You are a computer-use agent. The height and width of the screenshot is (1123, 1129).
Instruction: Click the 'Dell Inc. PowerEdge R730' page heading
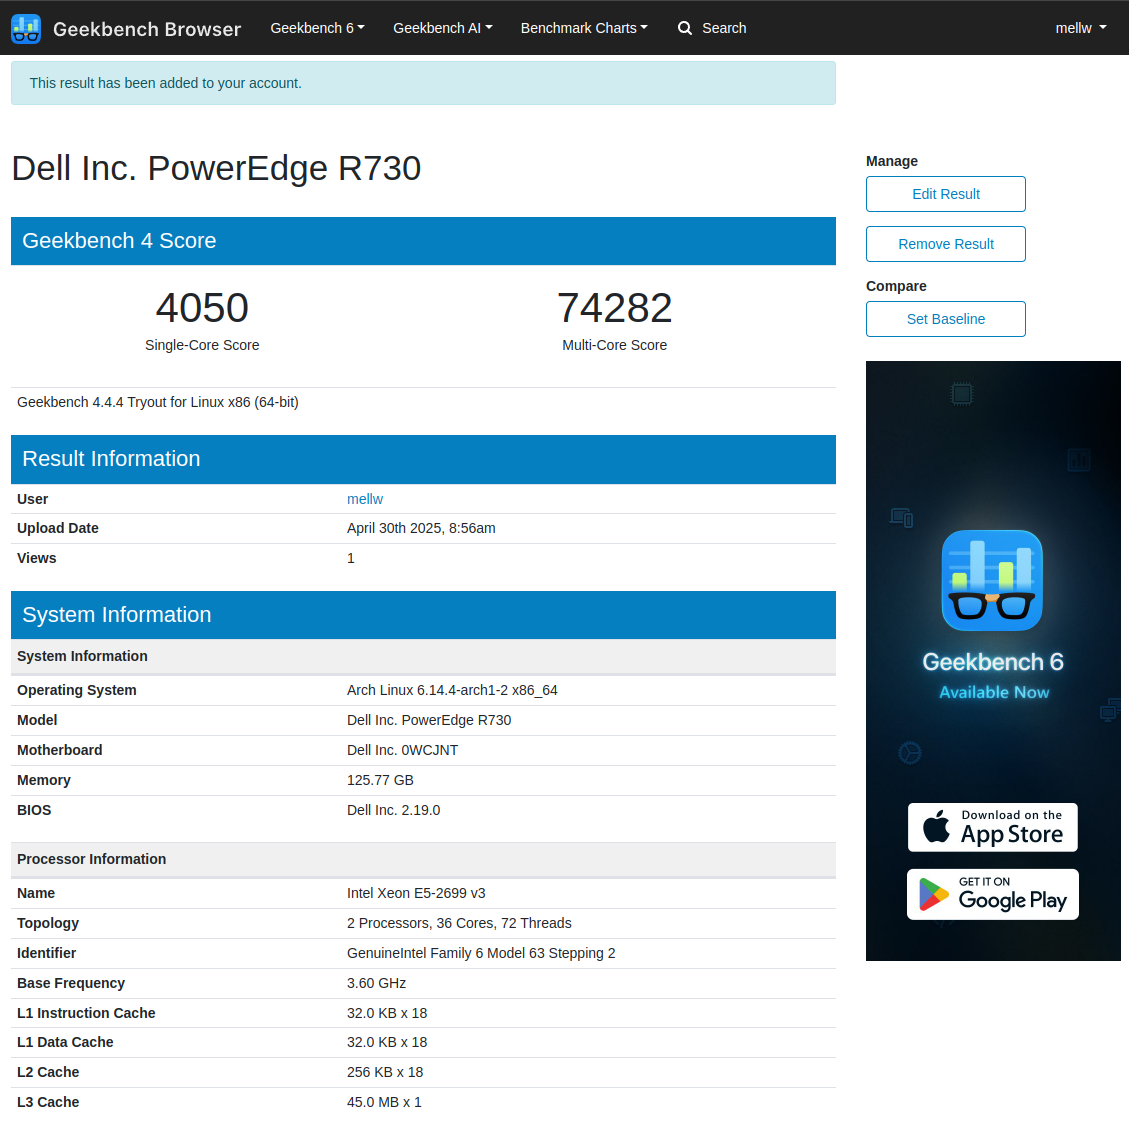tap(216, 168)
